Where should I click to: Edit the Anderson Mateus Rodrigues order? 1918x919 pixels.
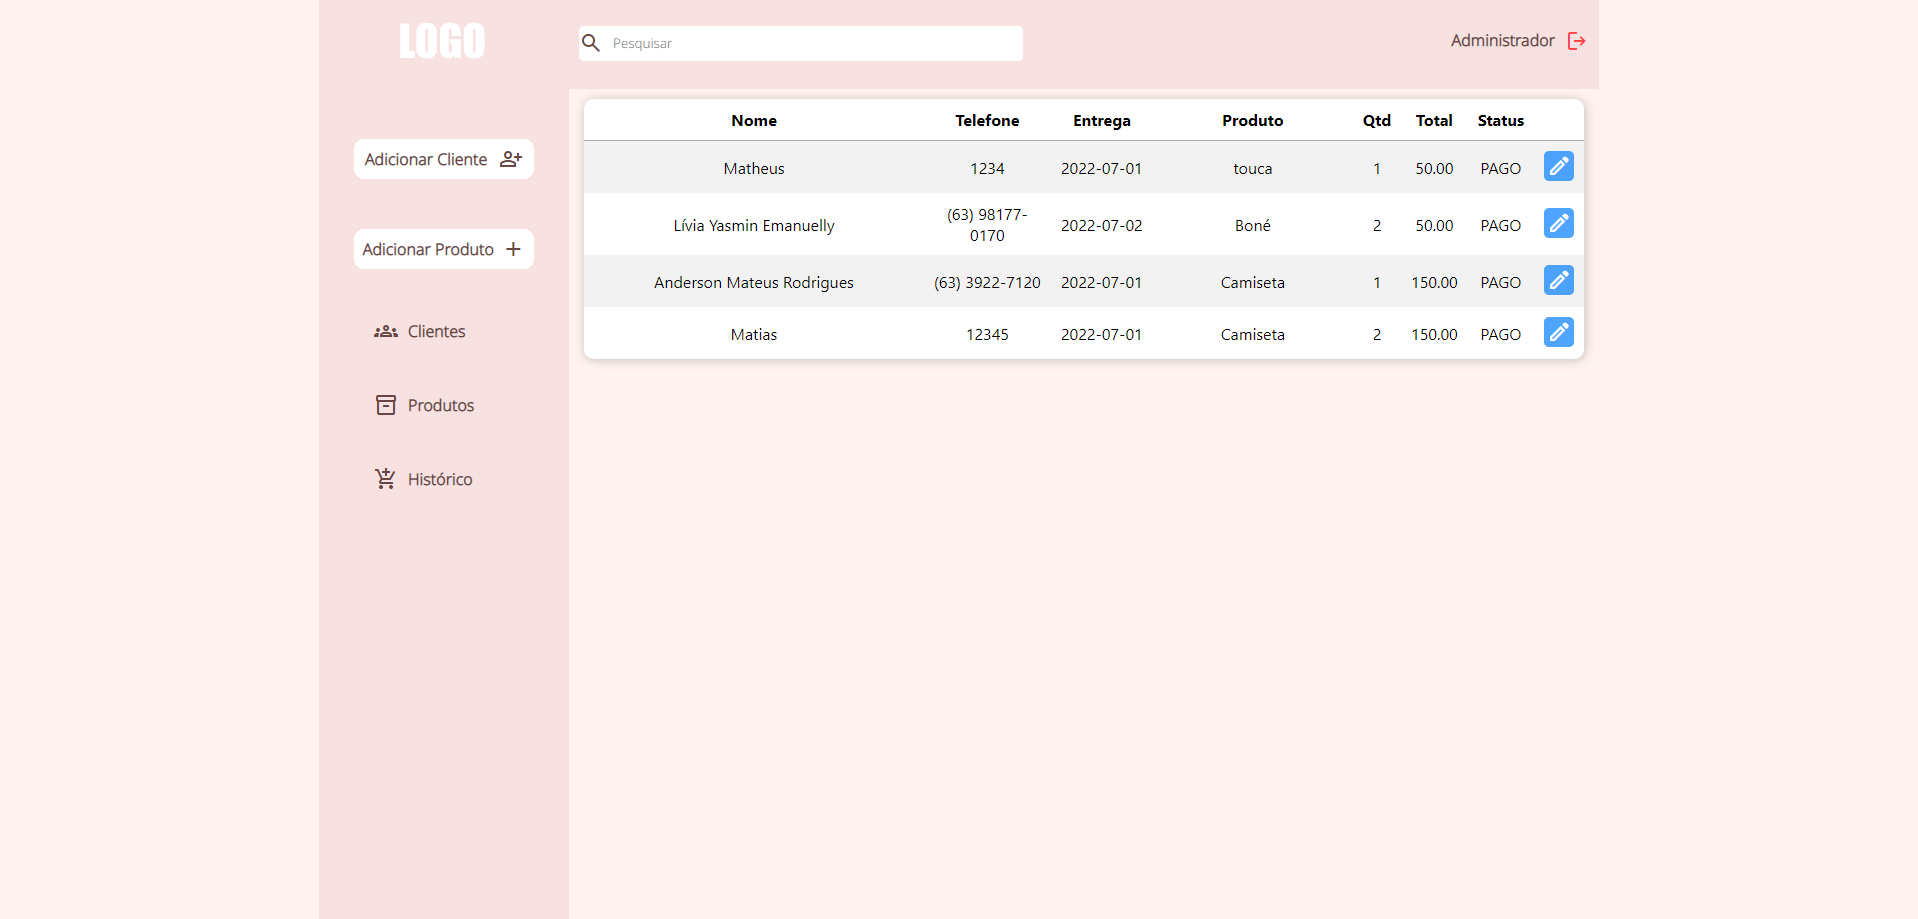coord(1559,280)
